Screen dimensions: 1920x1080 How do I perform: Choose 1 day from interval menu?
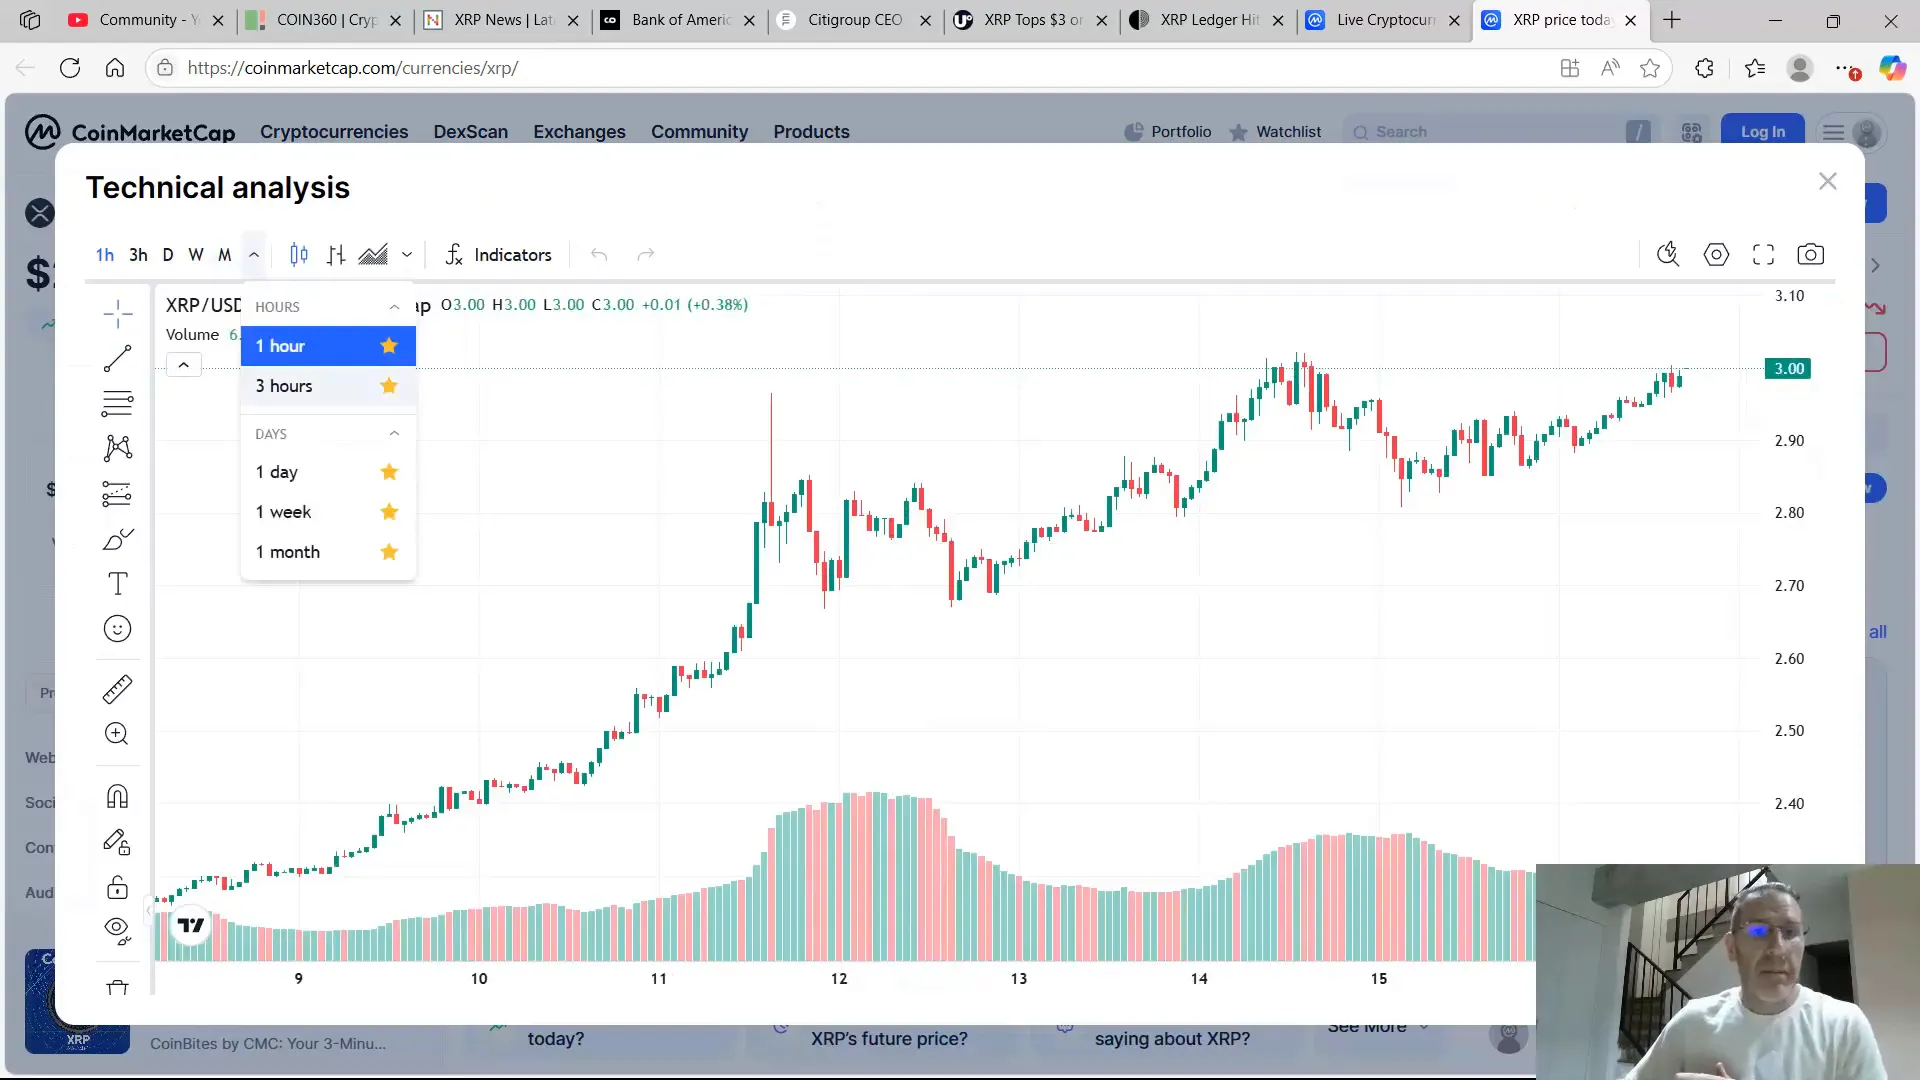328,472
